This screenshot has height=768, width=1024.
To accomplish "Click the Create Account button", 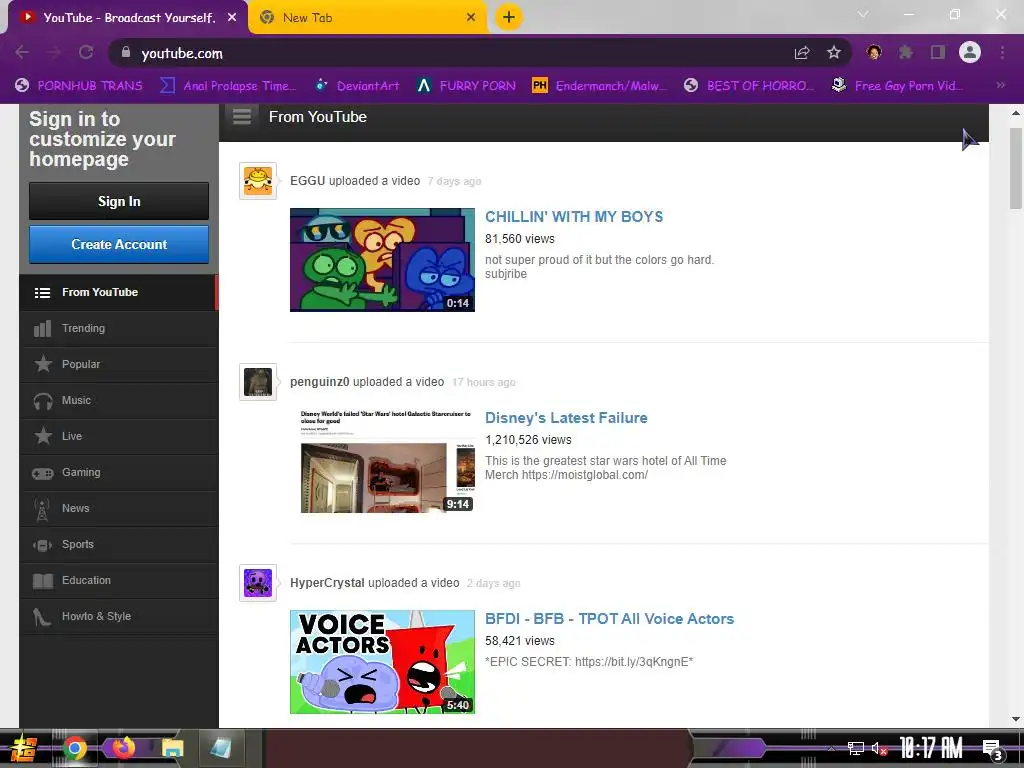I will point(119,244).
